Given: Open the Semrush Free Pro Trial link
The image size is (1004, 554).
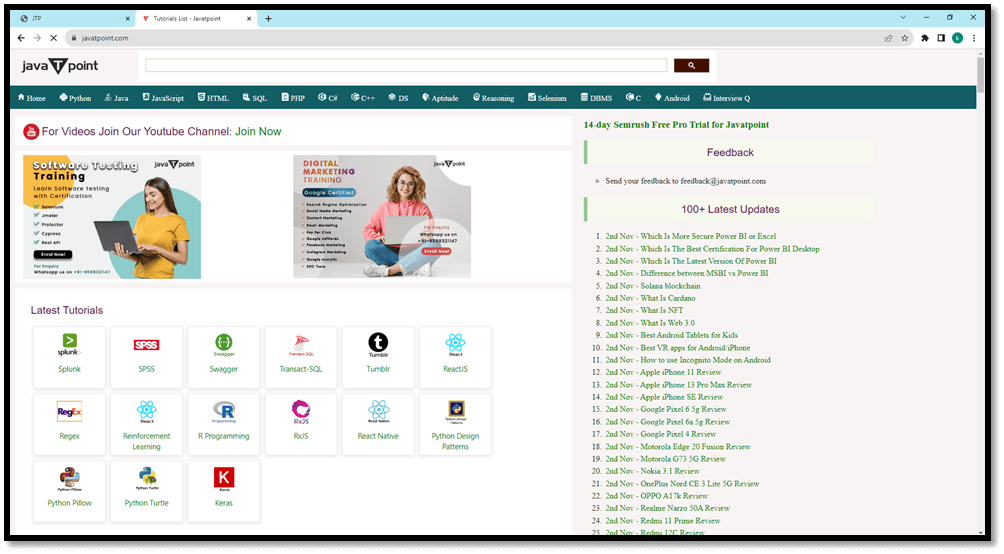Looking at the screenshot, I should (x=676, y=125).
